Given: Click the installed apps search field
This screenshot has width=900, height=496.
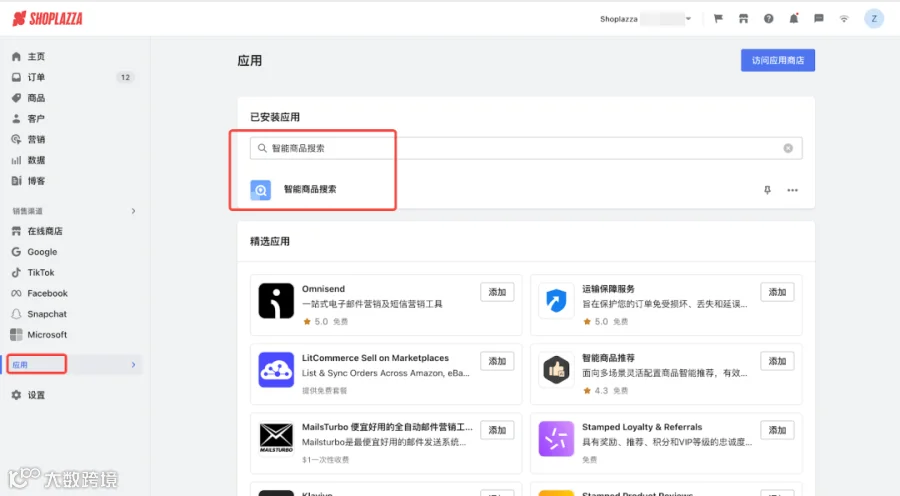Looking at the screenshot, I should pyautogui.click(x=526, y=148).
